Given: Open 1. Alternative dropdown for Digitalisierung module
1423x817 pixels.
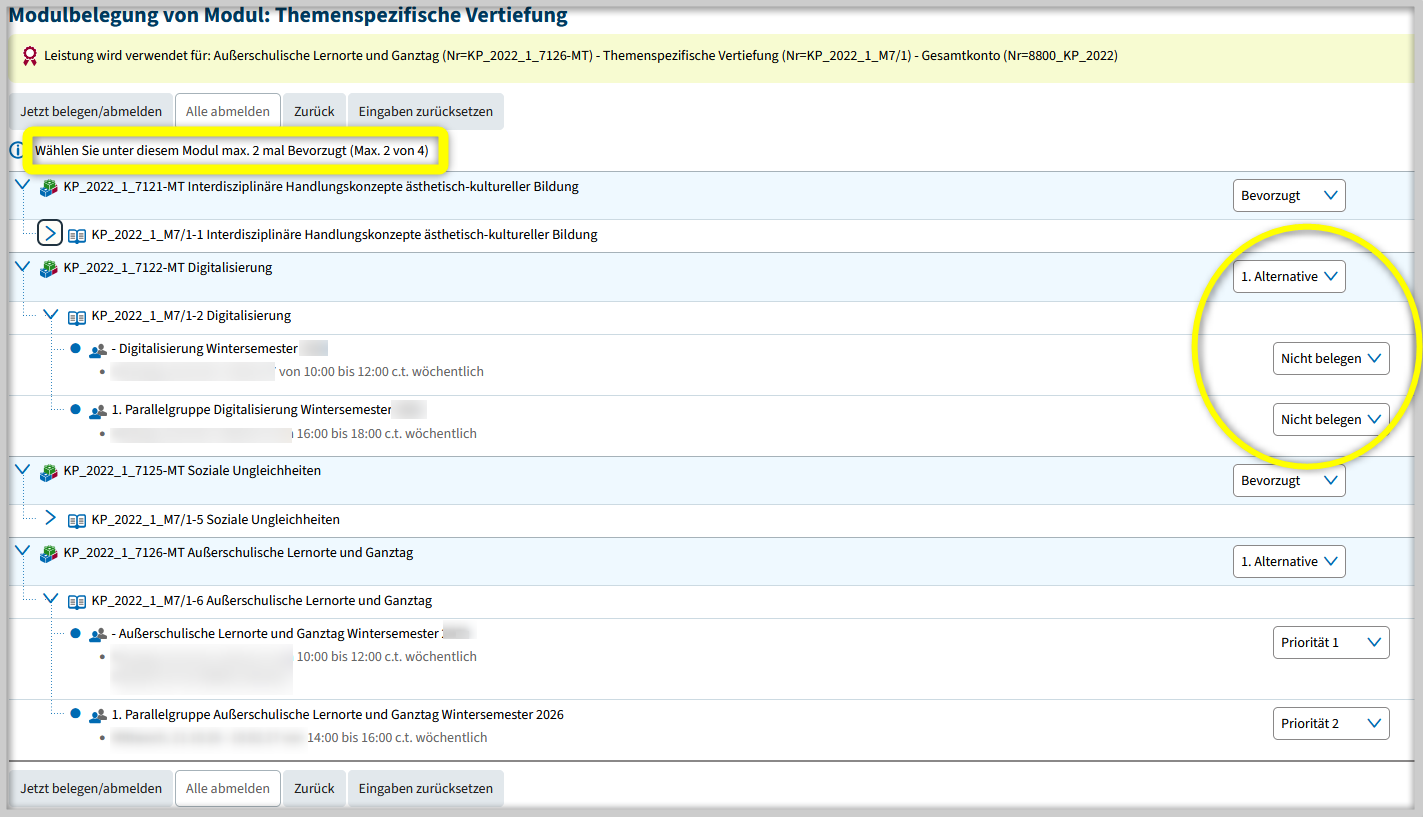Looking at the screenshot, I should pyautogui.click(x=1289, y=277).
